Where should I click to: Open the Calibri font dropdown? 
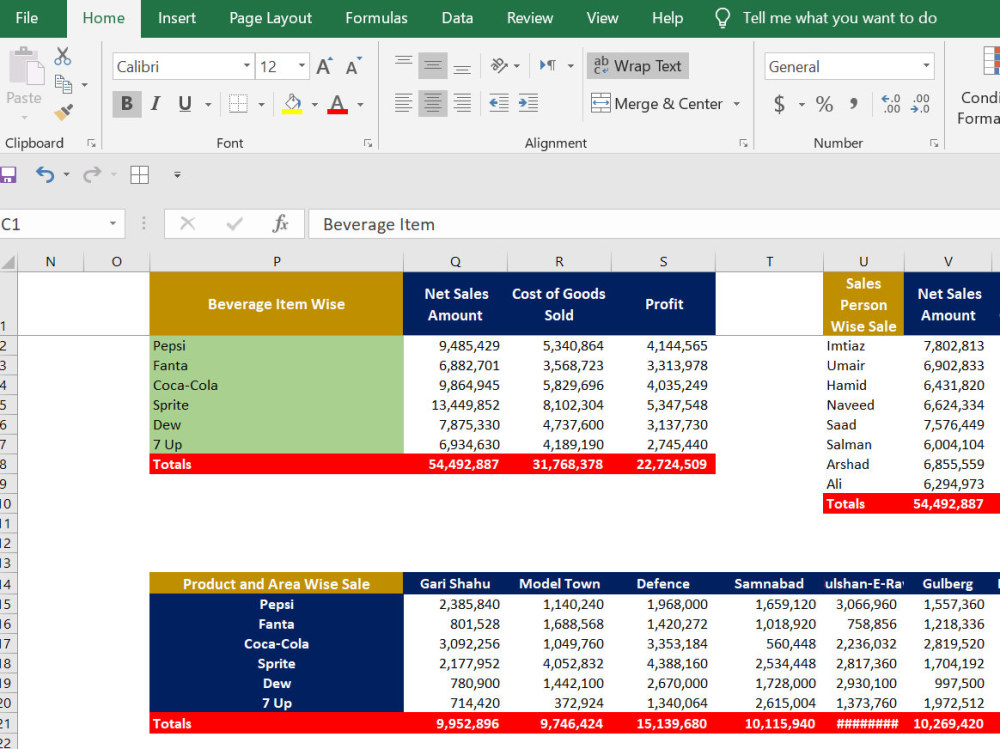click(x=248, y=65)
